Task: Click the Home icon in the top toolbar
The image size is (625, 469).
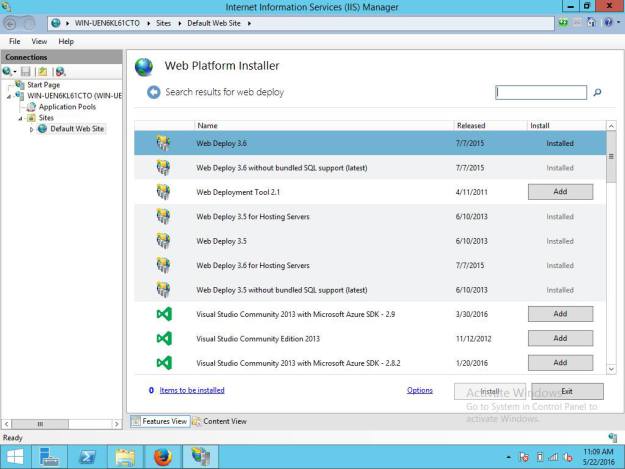Action: 591,22
